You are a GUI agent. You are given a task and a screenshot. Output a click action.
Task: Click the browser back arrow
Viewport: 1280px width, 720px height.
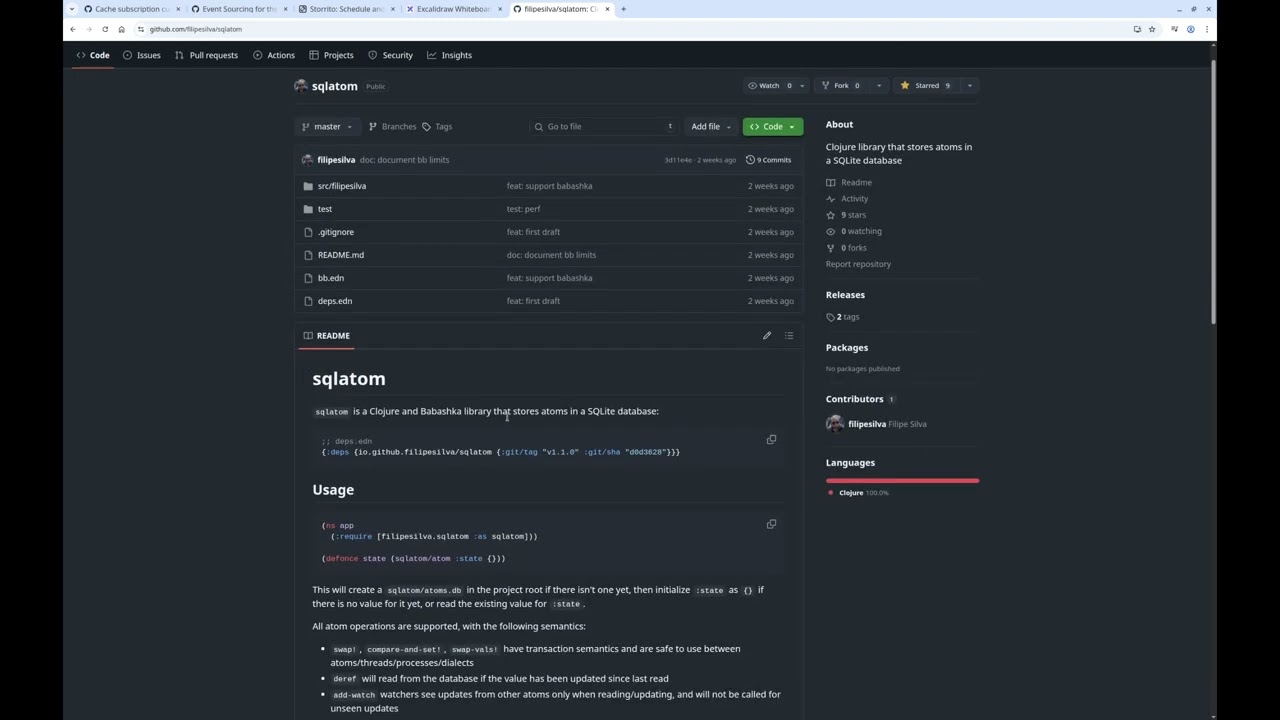pyautogui.click(x=72, y=29)
